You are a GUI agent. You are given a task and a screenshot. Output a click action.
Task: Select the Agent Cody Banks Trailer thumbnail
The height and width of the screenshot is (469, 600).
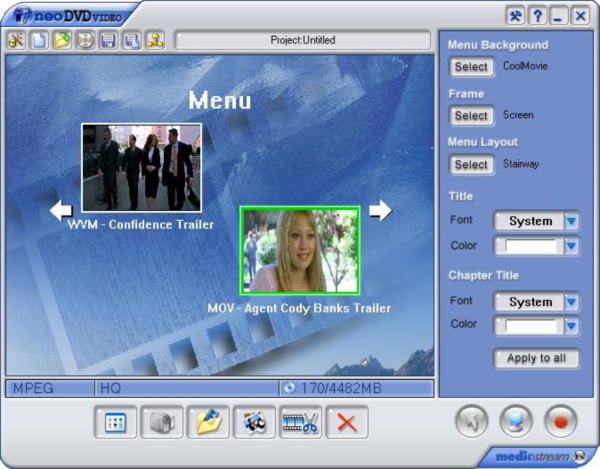point(300,250)
